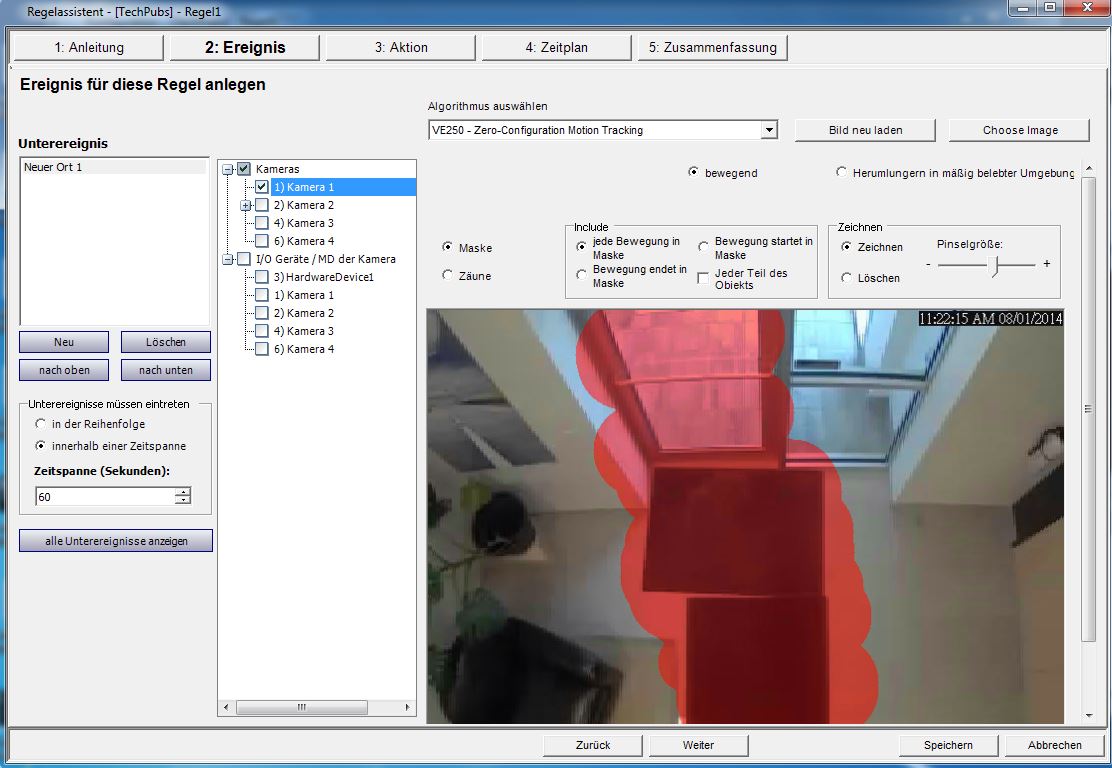Check 6) Kamera 4 checkbox under I/O Geräte

pos(262,349)
